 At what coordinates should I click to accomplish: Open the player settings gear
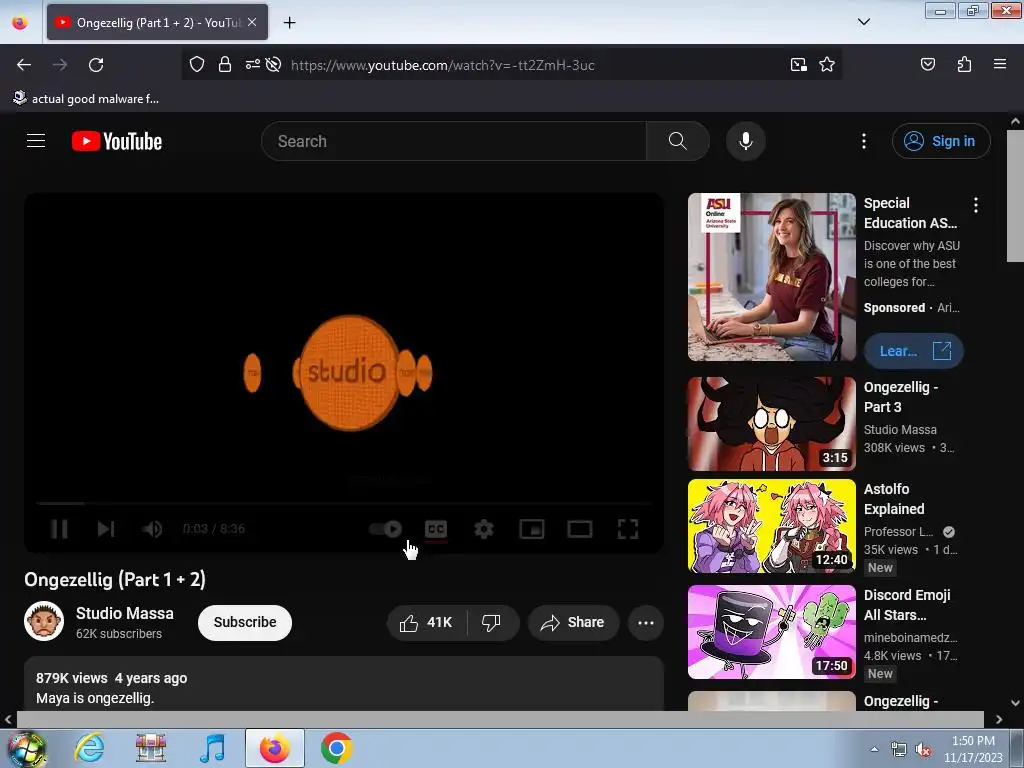[484, 529]
